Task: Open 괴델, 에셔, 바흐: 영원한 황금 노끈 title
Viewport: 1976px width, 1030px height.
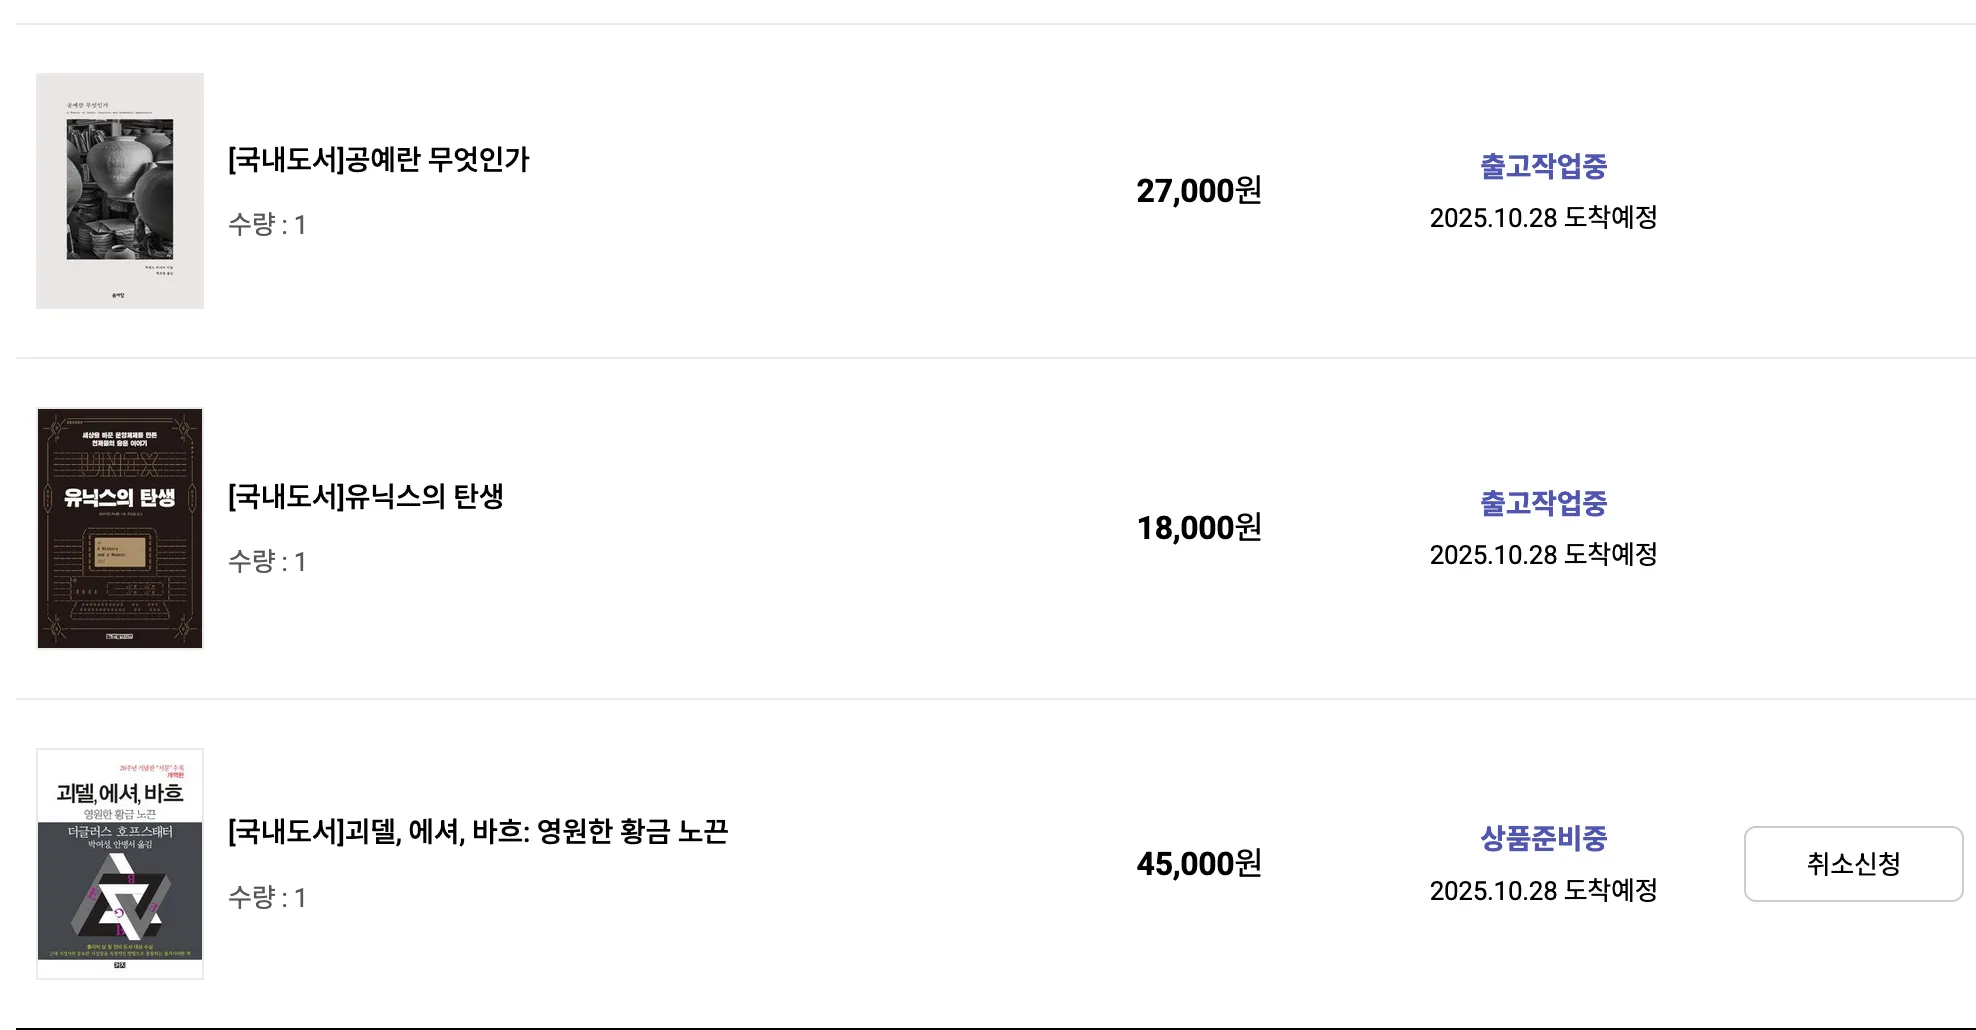Action: [478, 832]
